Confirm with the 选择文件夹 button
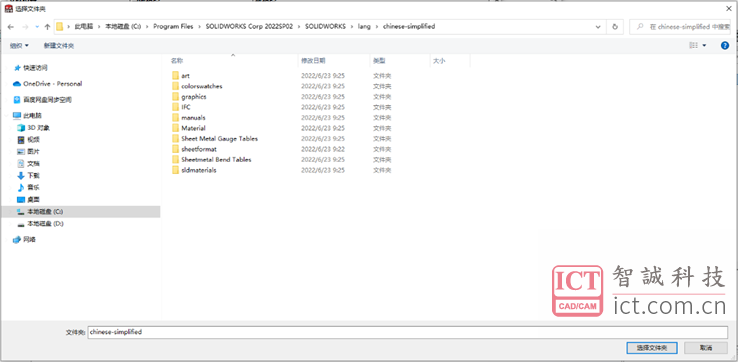This screenshot has width=738, height=362. [652, 348]
